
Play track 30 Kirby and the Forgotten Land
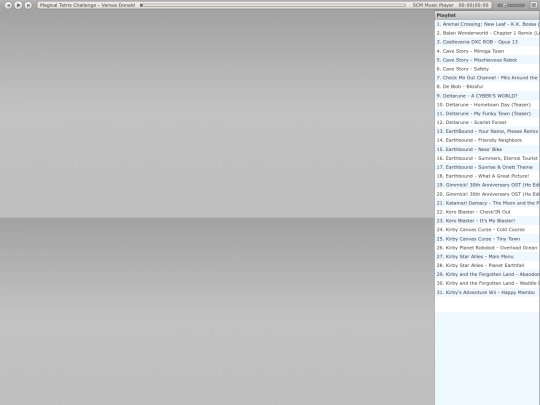[x=487, y=283]
